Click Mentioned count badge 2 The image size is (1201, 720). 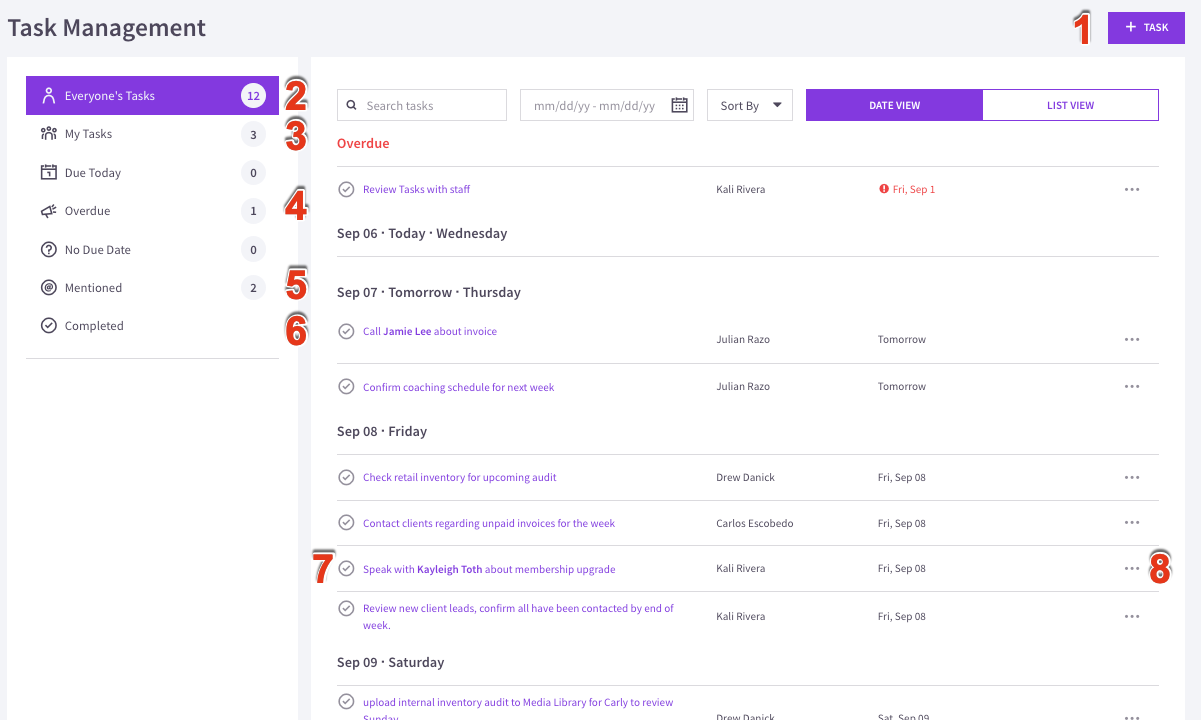(253, 288)
